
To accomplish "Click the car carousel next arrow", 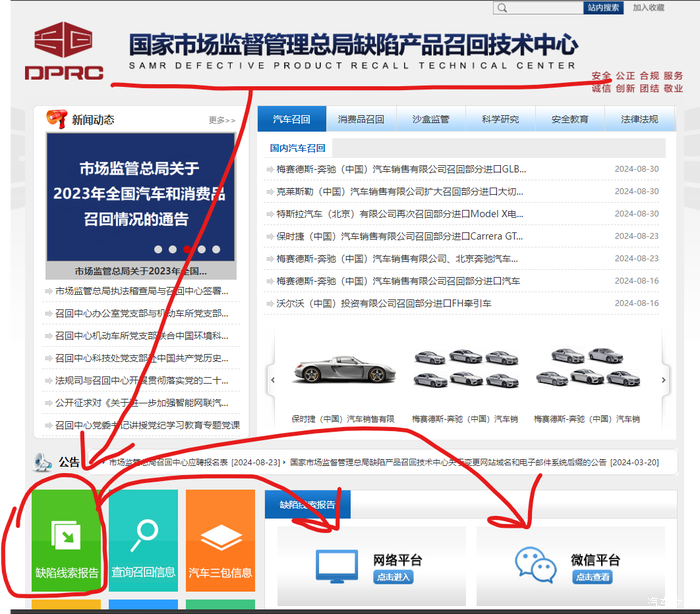I will pyautogui.click(x=663, y=380).
